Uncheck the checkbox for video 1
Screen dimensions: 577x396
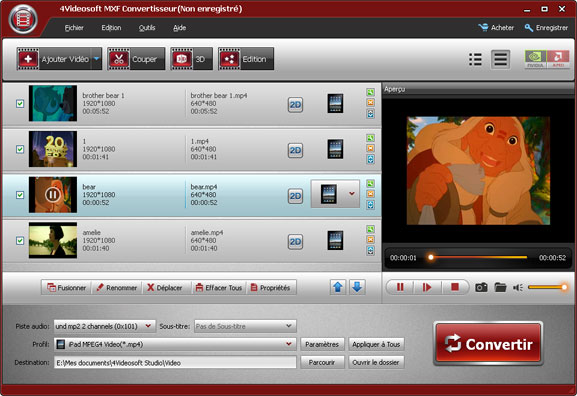click(x=20, y=149)
